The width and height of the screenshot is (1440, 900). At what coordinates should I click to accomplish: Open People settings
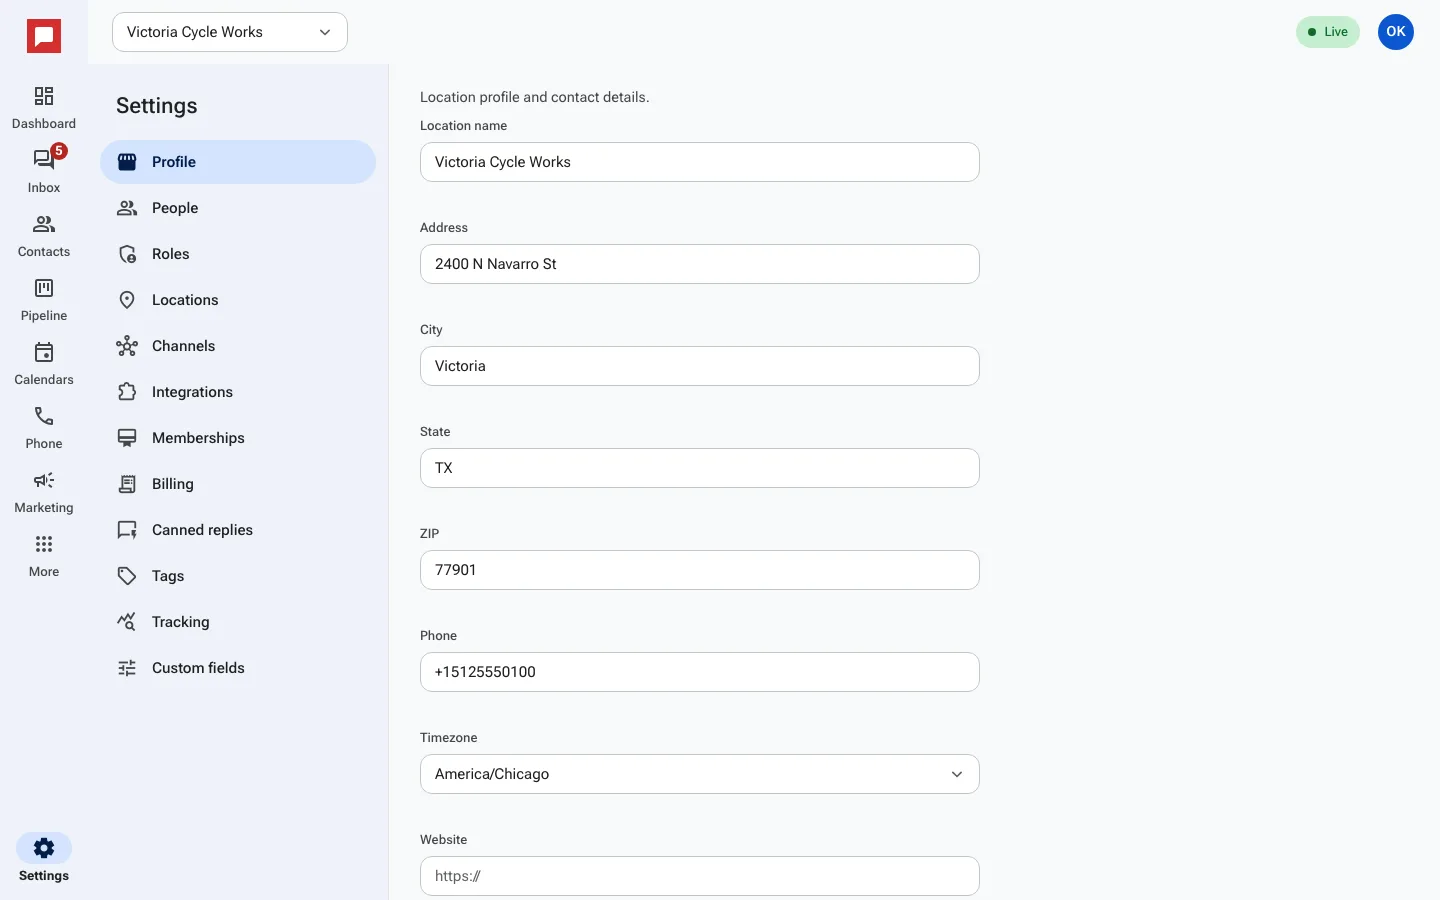pos(238,208)
